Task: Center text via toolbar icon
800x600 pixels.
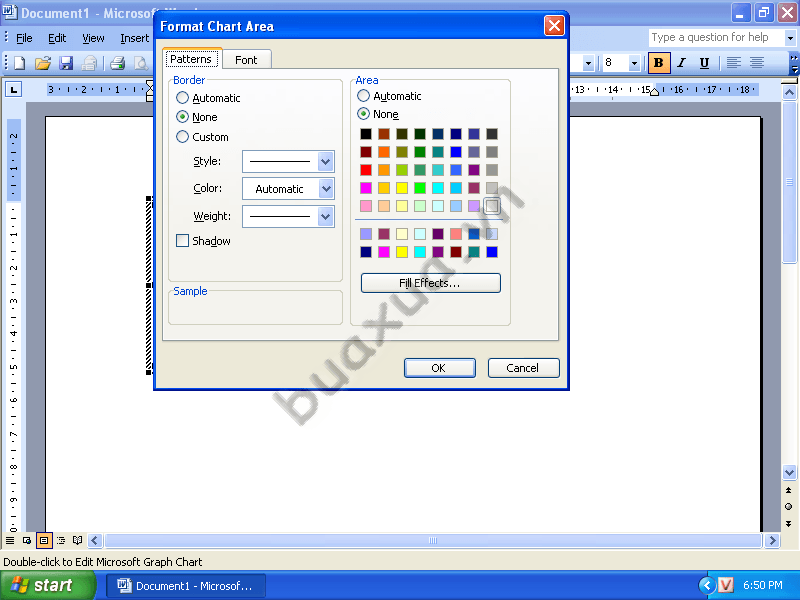Action: point(757,63)
